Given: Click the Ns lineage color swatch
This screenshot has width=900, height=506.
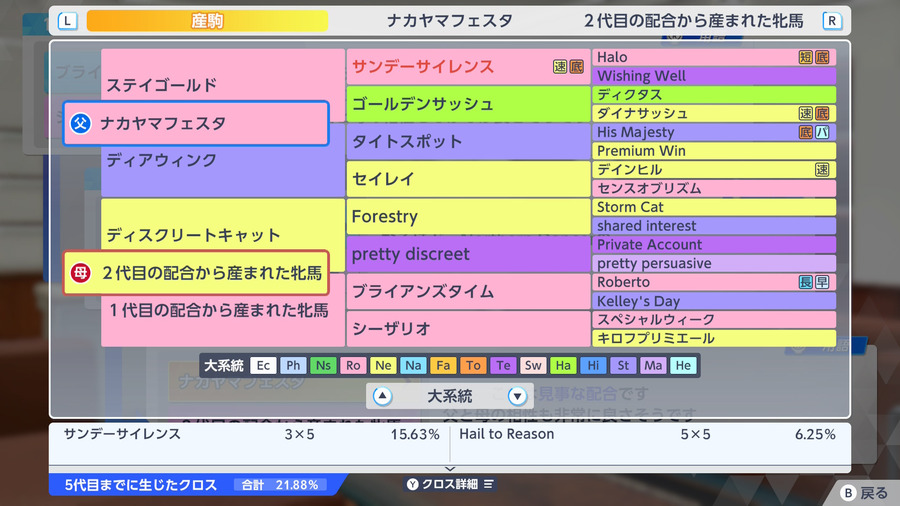Looking at the screenshot, I should coord(323,365).
